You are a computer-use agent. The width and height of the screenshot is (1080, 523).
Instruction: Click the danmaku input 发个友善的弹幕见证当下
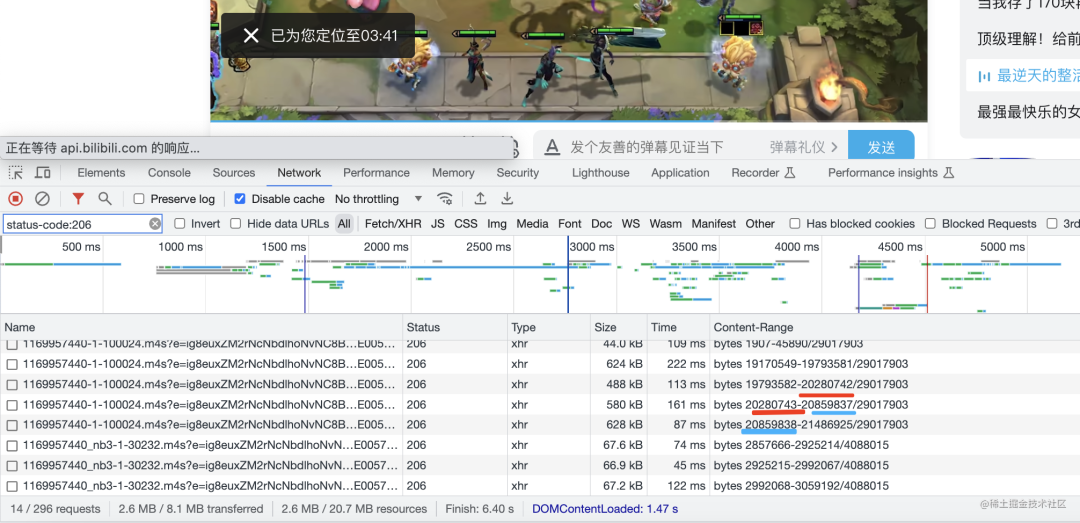[647, 147]
